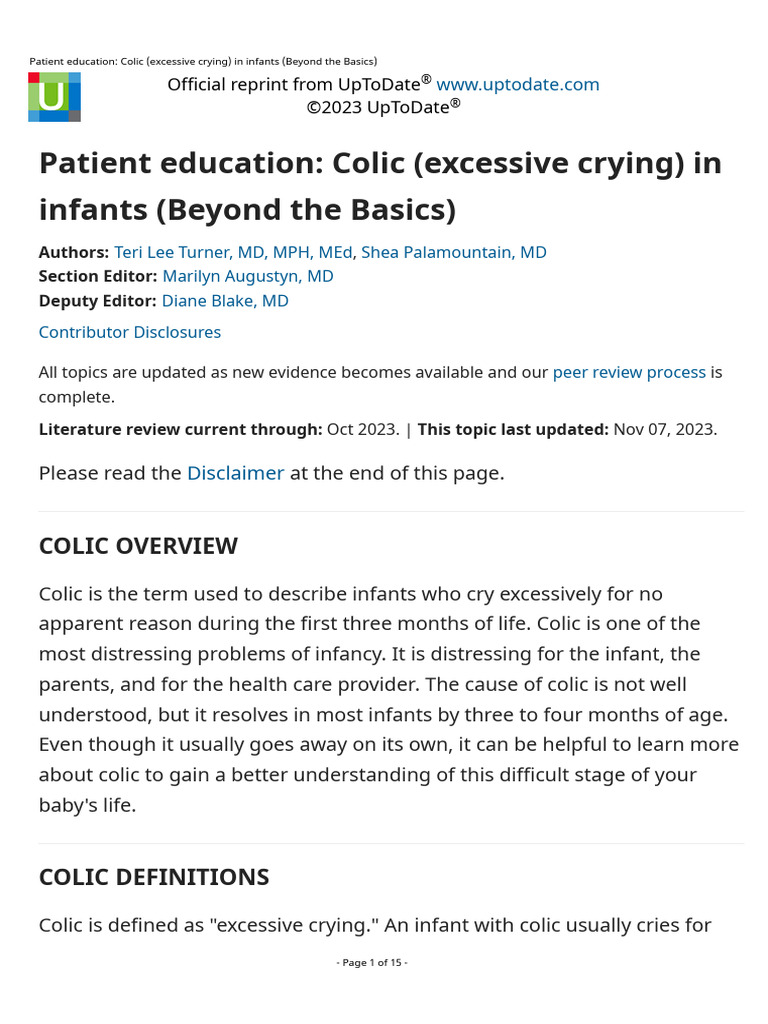The height and width of the screenshot is (1024, 768).
Task: Click the Section Editor: label
Action: 98,276
